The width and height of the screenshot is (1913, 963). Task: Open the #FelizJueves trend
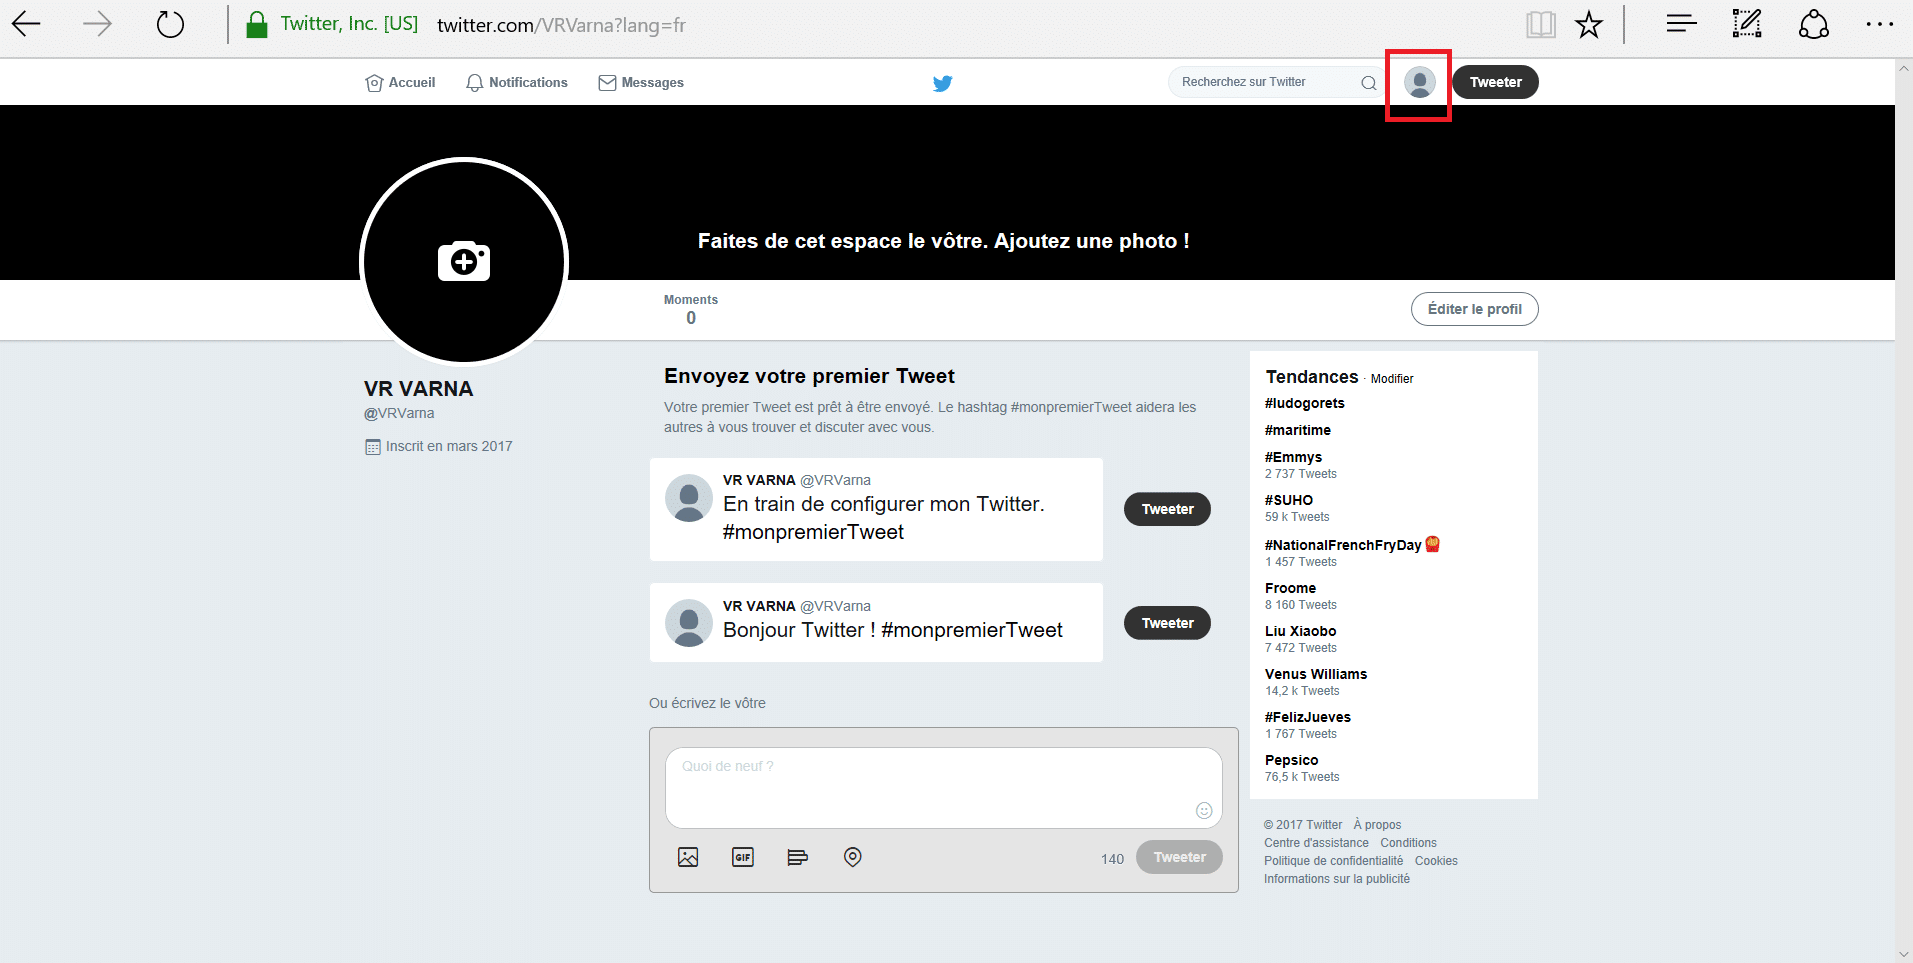click(x=1307, y=717)
